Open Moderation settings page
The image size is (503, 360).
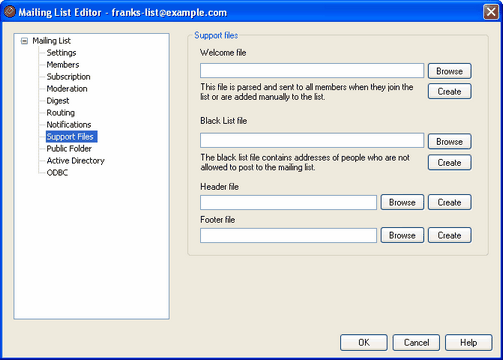pyautogui.click(x=67, y=89)
